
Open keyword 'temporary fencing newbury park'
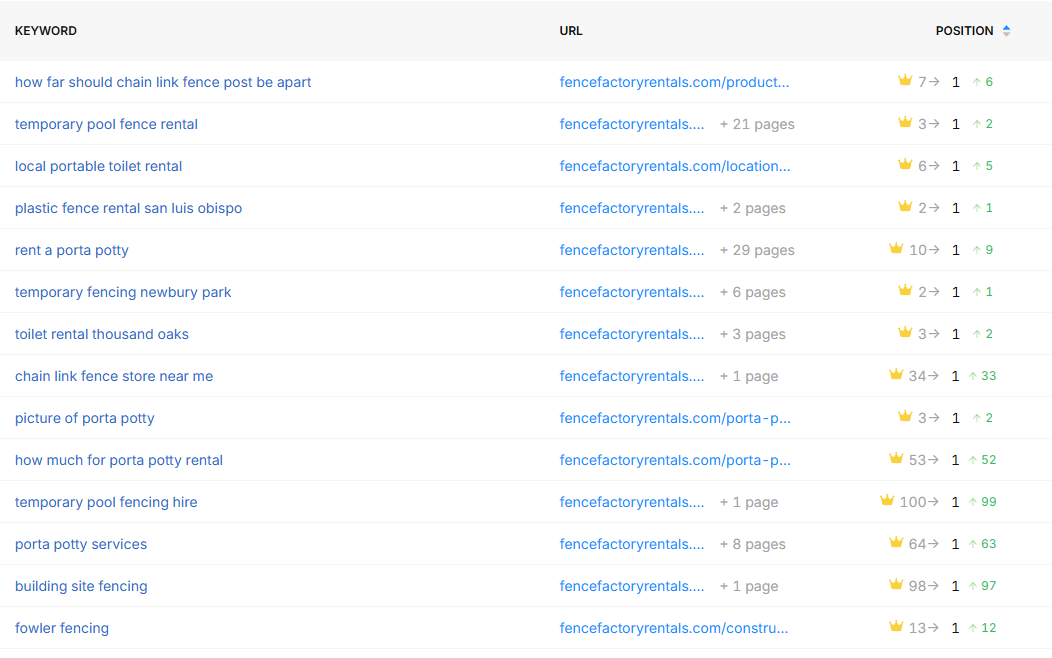click(123, 292)
